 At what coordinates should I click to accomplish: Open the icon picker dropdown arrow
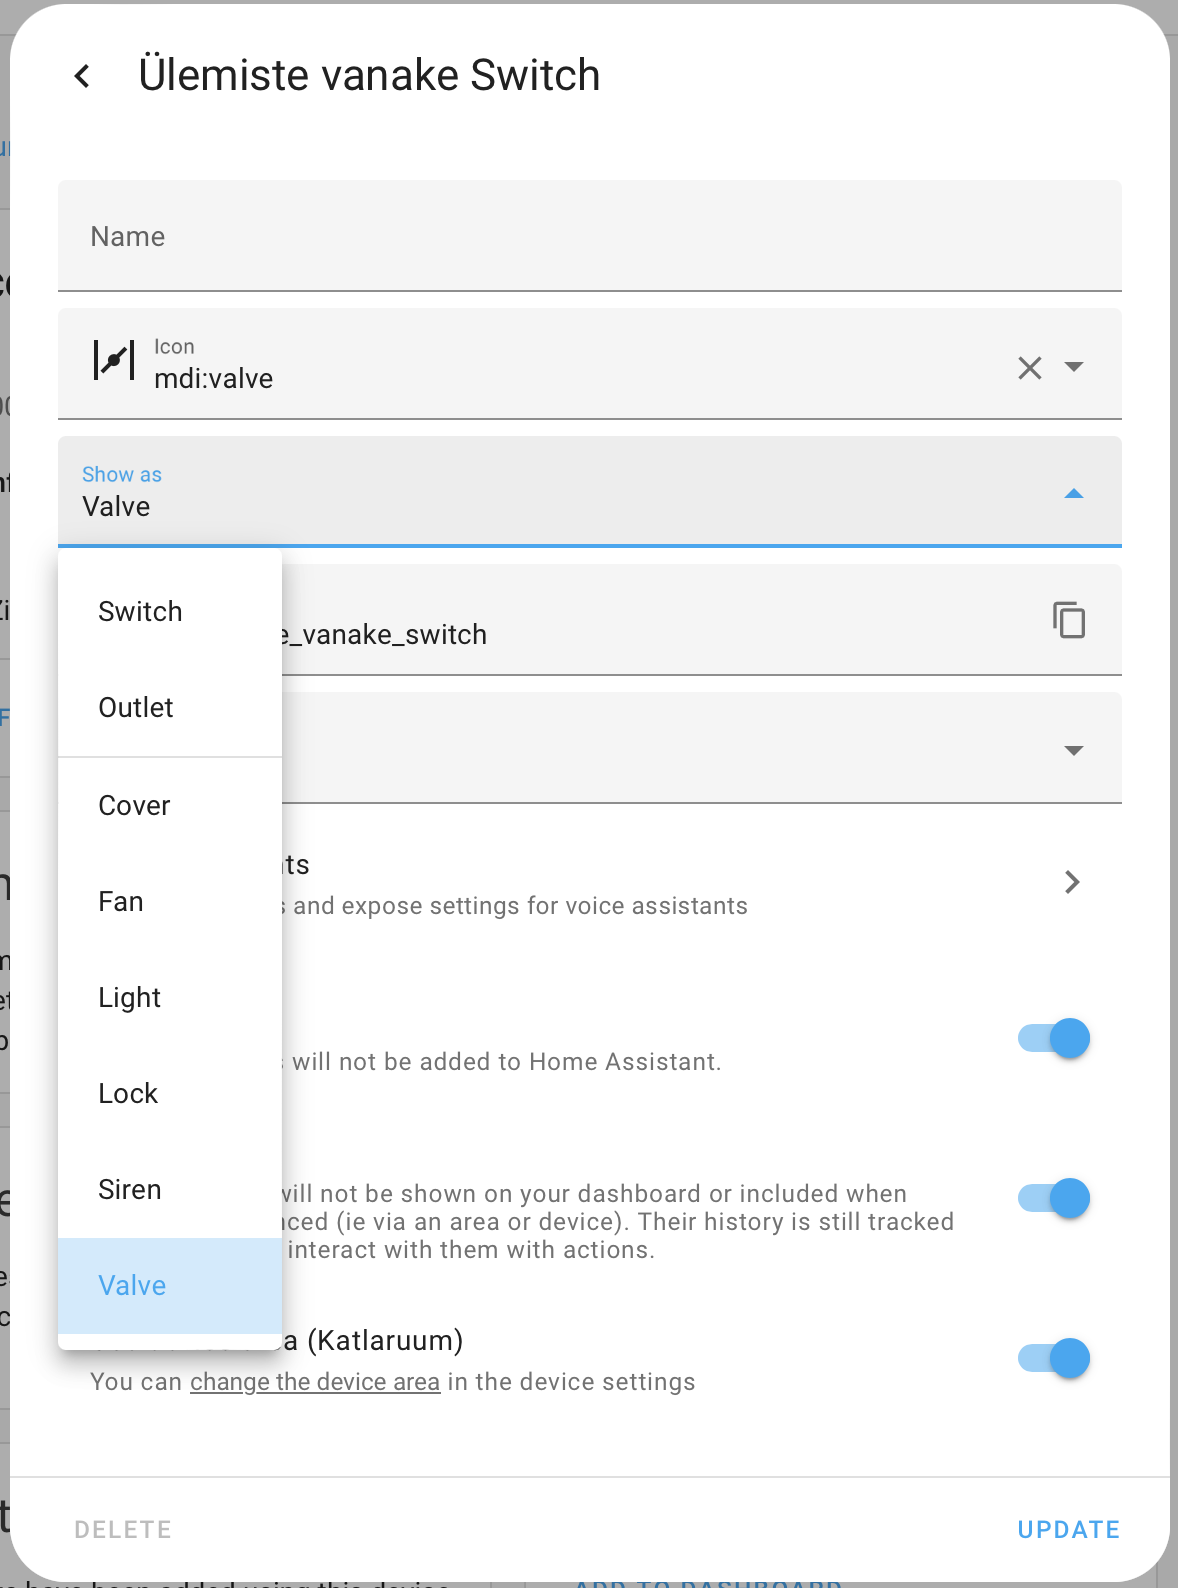click(x=1074, y=367)
